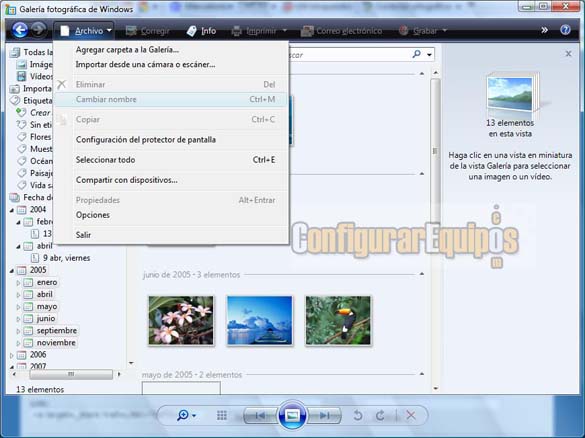
Task: Collapse the mayo de 2005 group
Action: [422, 374]
